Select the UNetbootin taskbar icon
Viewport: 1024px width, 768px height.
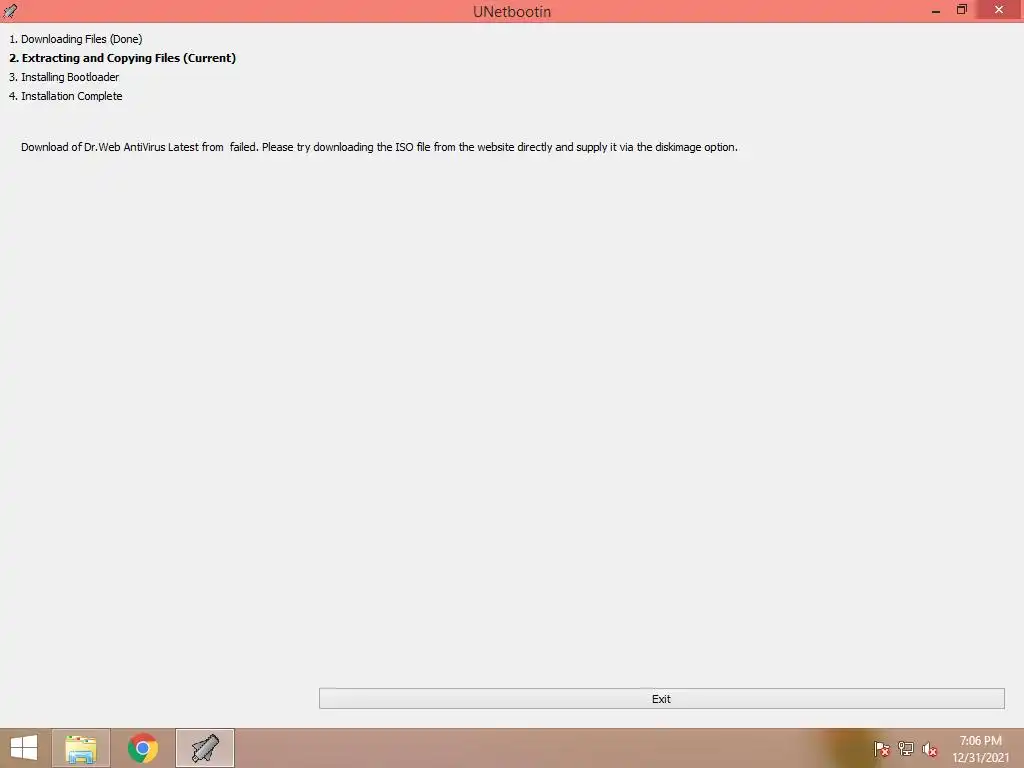205,748
